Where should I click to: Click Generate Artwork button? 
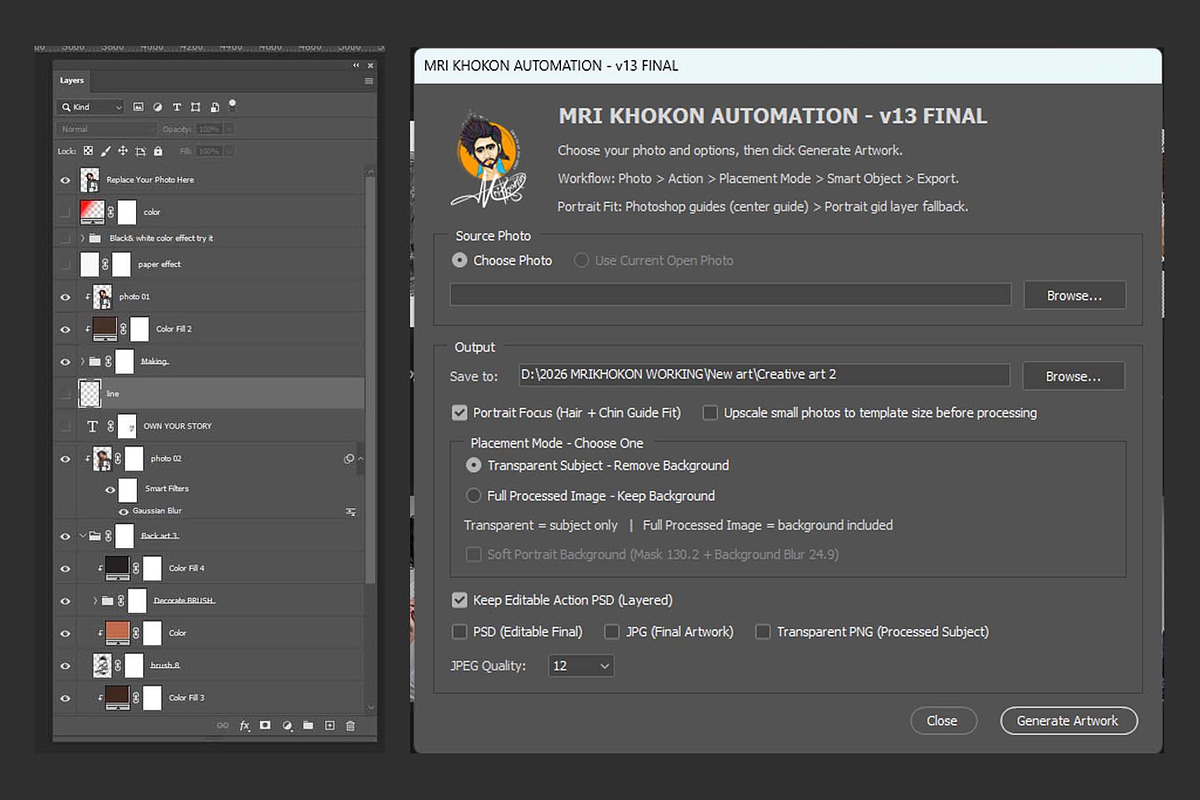[1068, 721]
